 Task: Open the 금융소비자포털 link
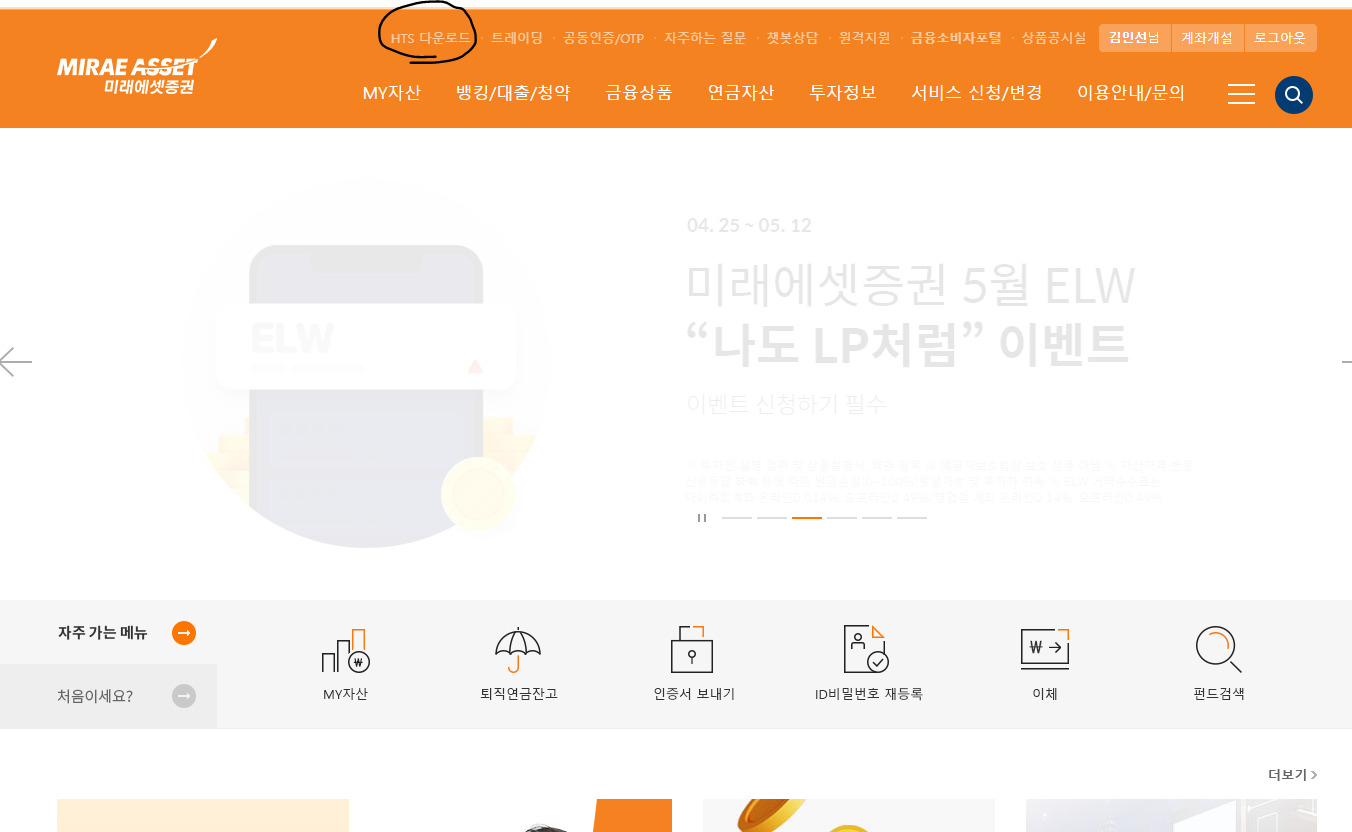tap(956, 38)
